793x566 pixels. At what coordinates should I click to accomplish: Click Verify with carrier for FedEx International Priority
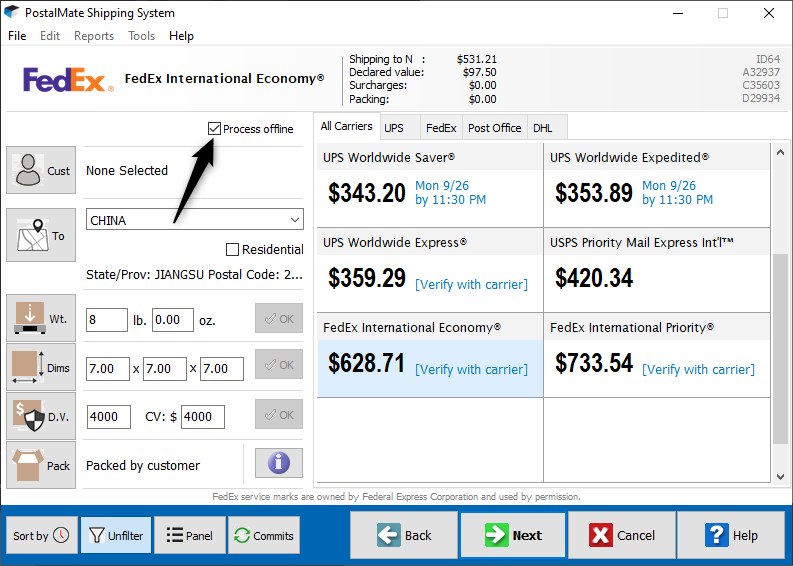coord(698,370)
